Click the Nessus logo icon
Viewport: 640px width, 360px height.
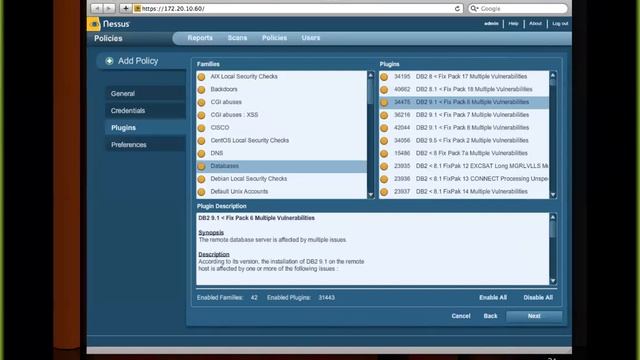[x=93, y=24]
